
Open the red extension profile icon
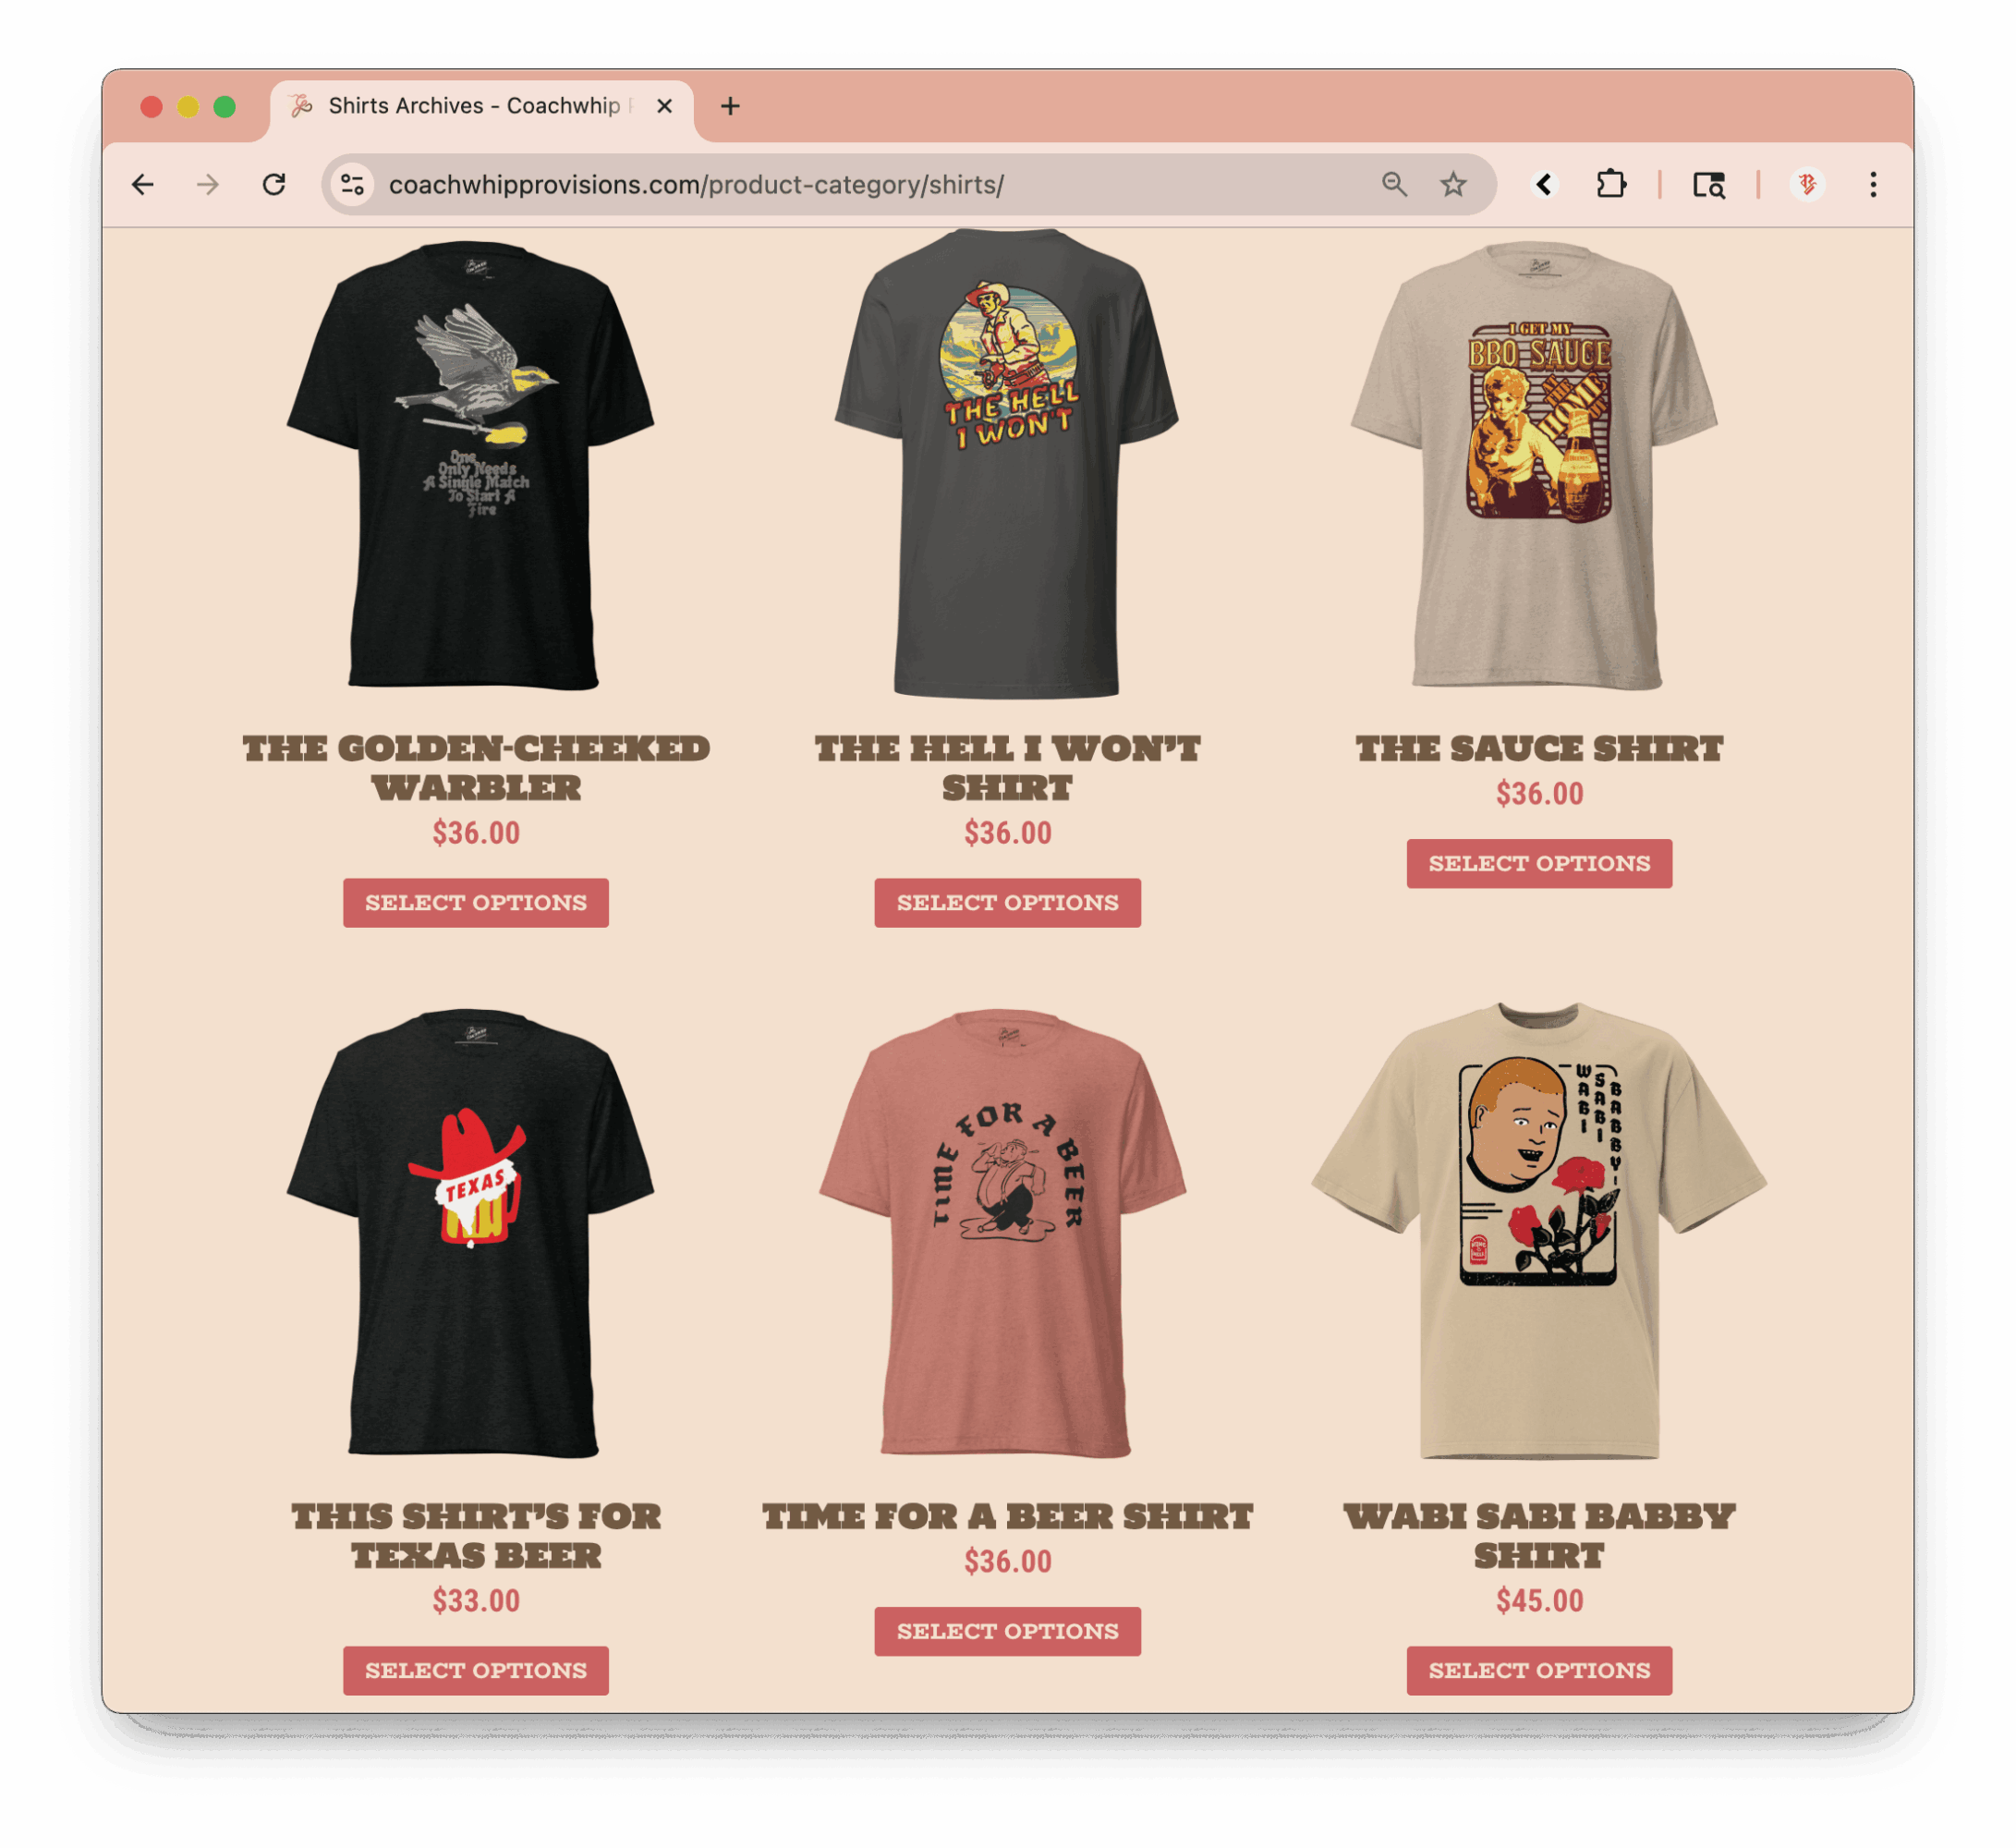(x=1806, y=185)
